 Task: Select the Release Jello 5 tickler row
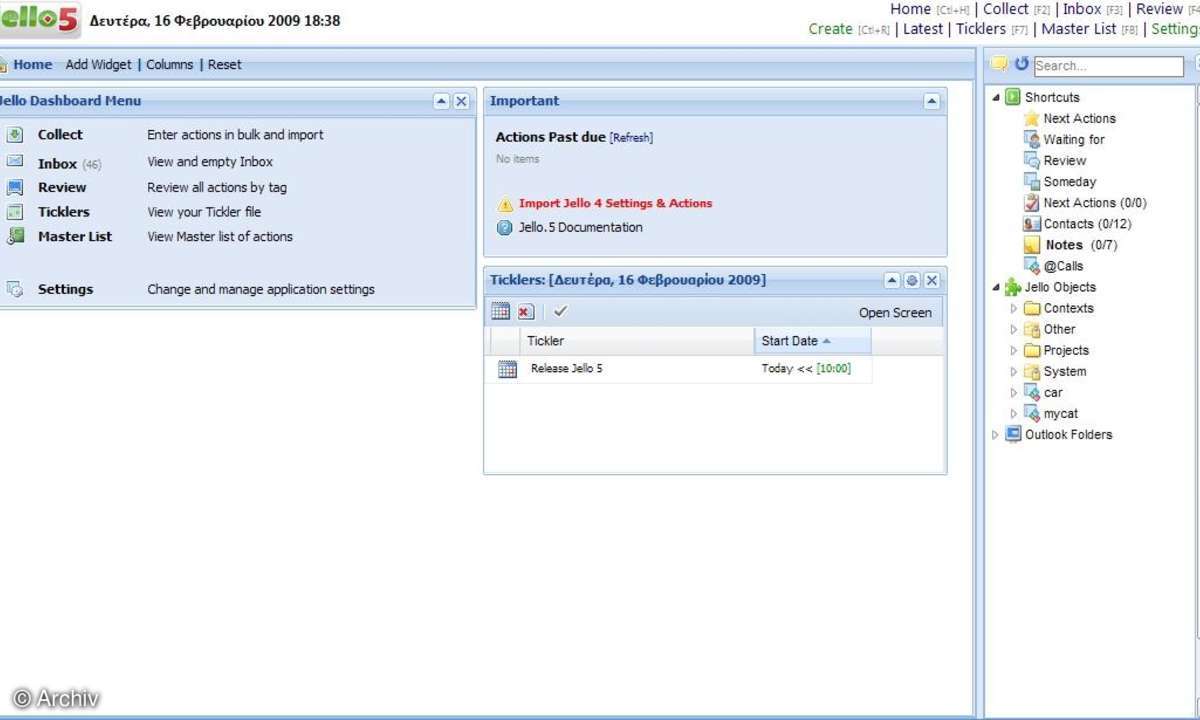679,369
